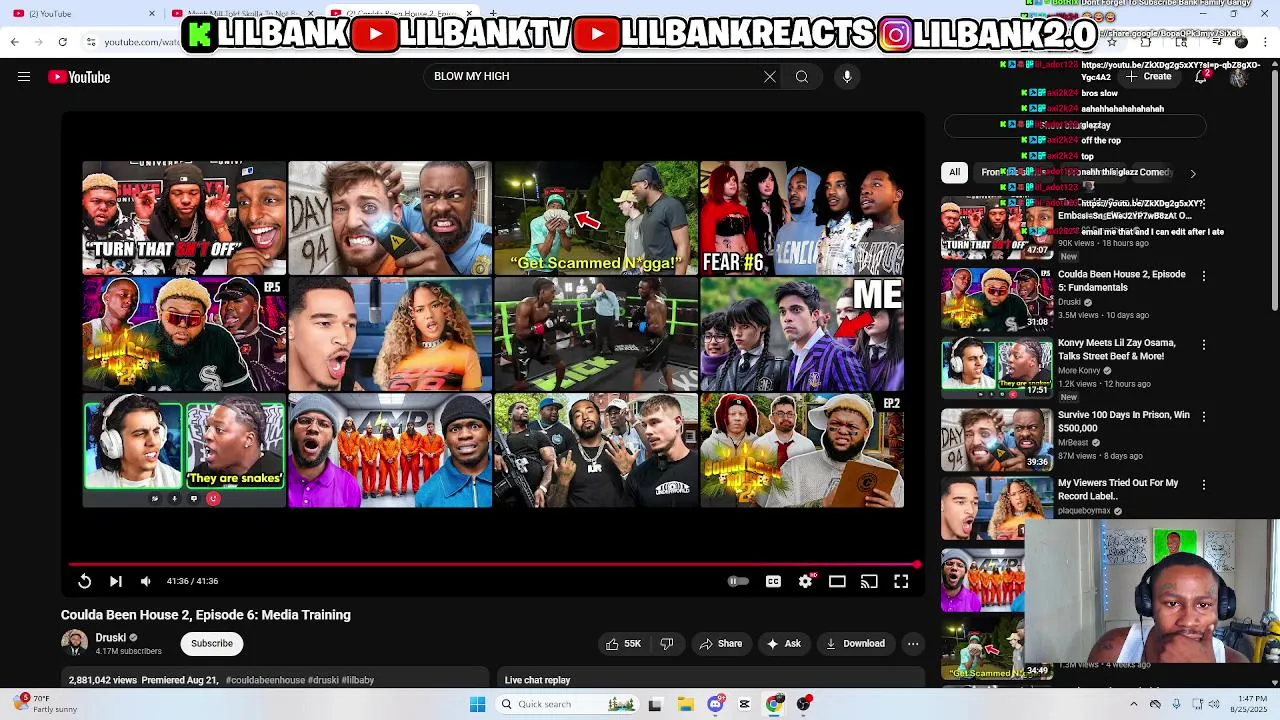Click the magnifier search button
This screenshot has width=1280, height=720.
[x=802, y=77]
